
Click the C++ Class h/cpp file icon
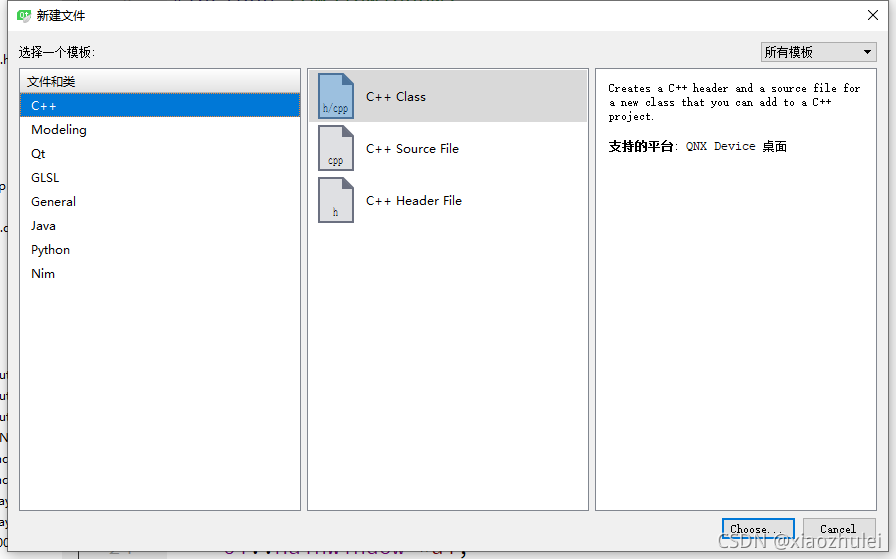(x=335, y=96)
